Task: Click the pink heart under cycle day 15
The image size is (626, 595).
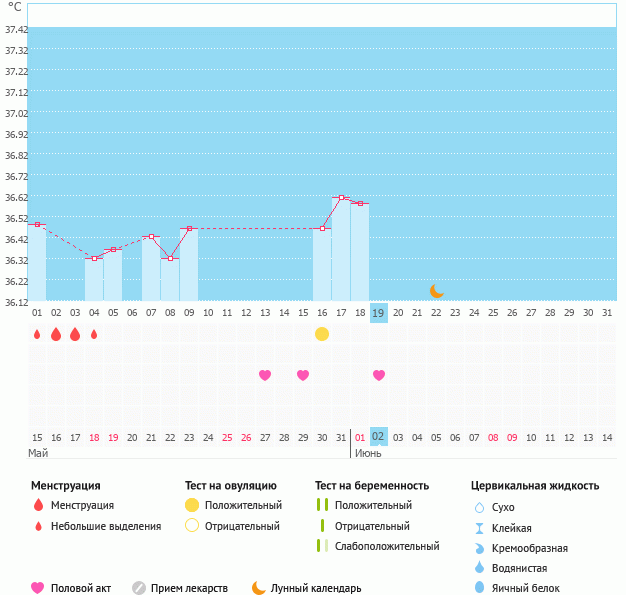Action: [303, 375]
